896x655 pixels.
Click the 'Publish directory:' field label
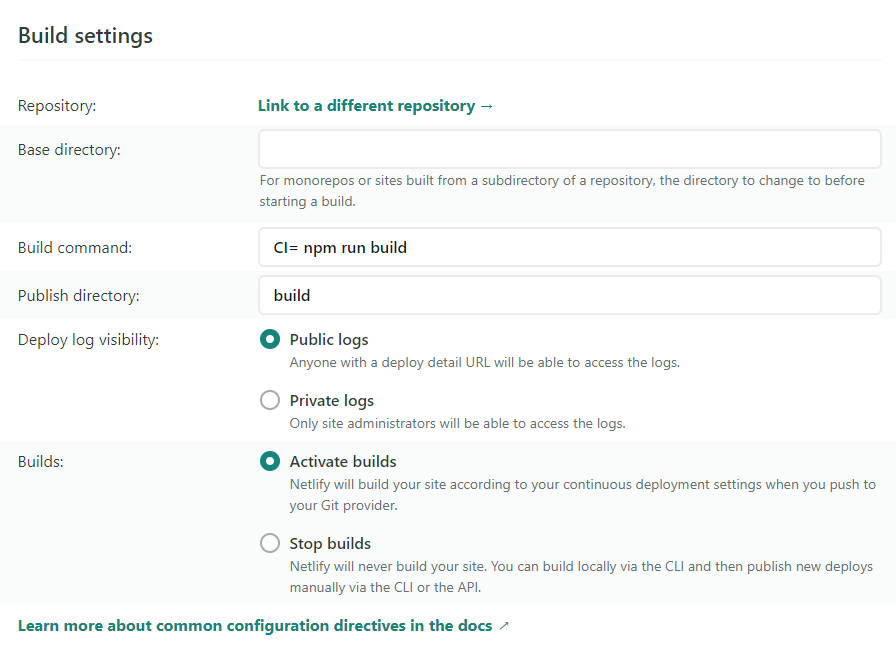[x=79, y=296]
